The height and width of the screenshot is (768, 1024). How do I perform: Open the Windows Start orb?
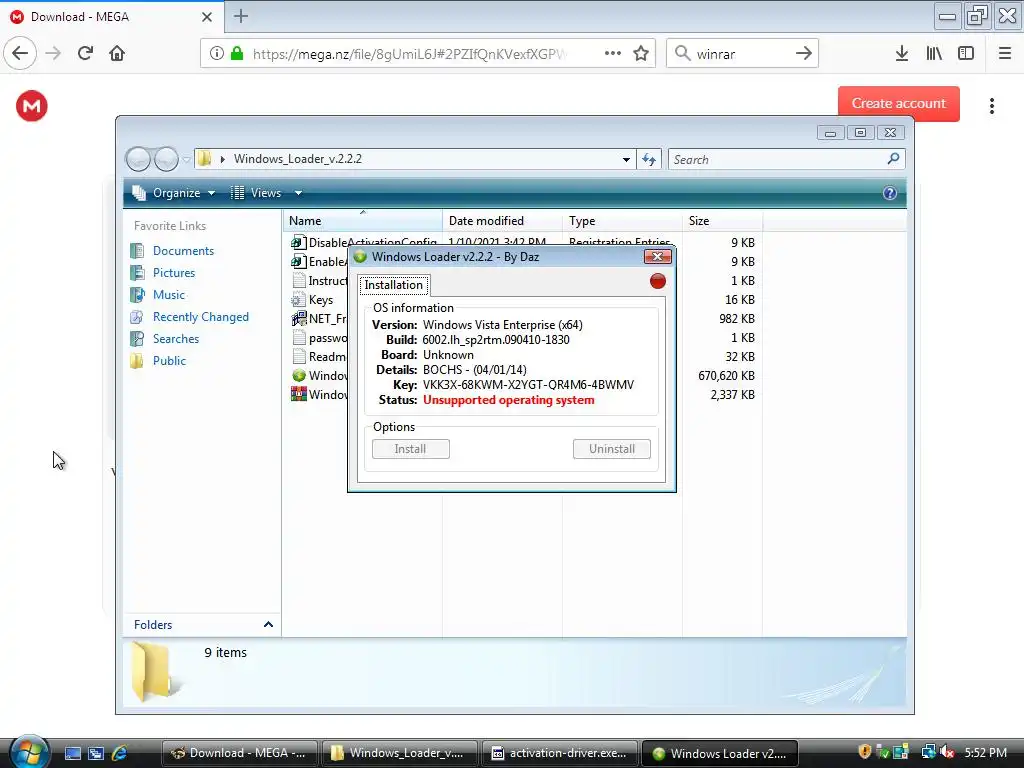[x=29, y=751]
